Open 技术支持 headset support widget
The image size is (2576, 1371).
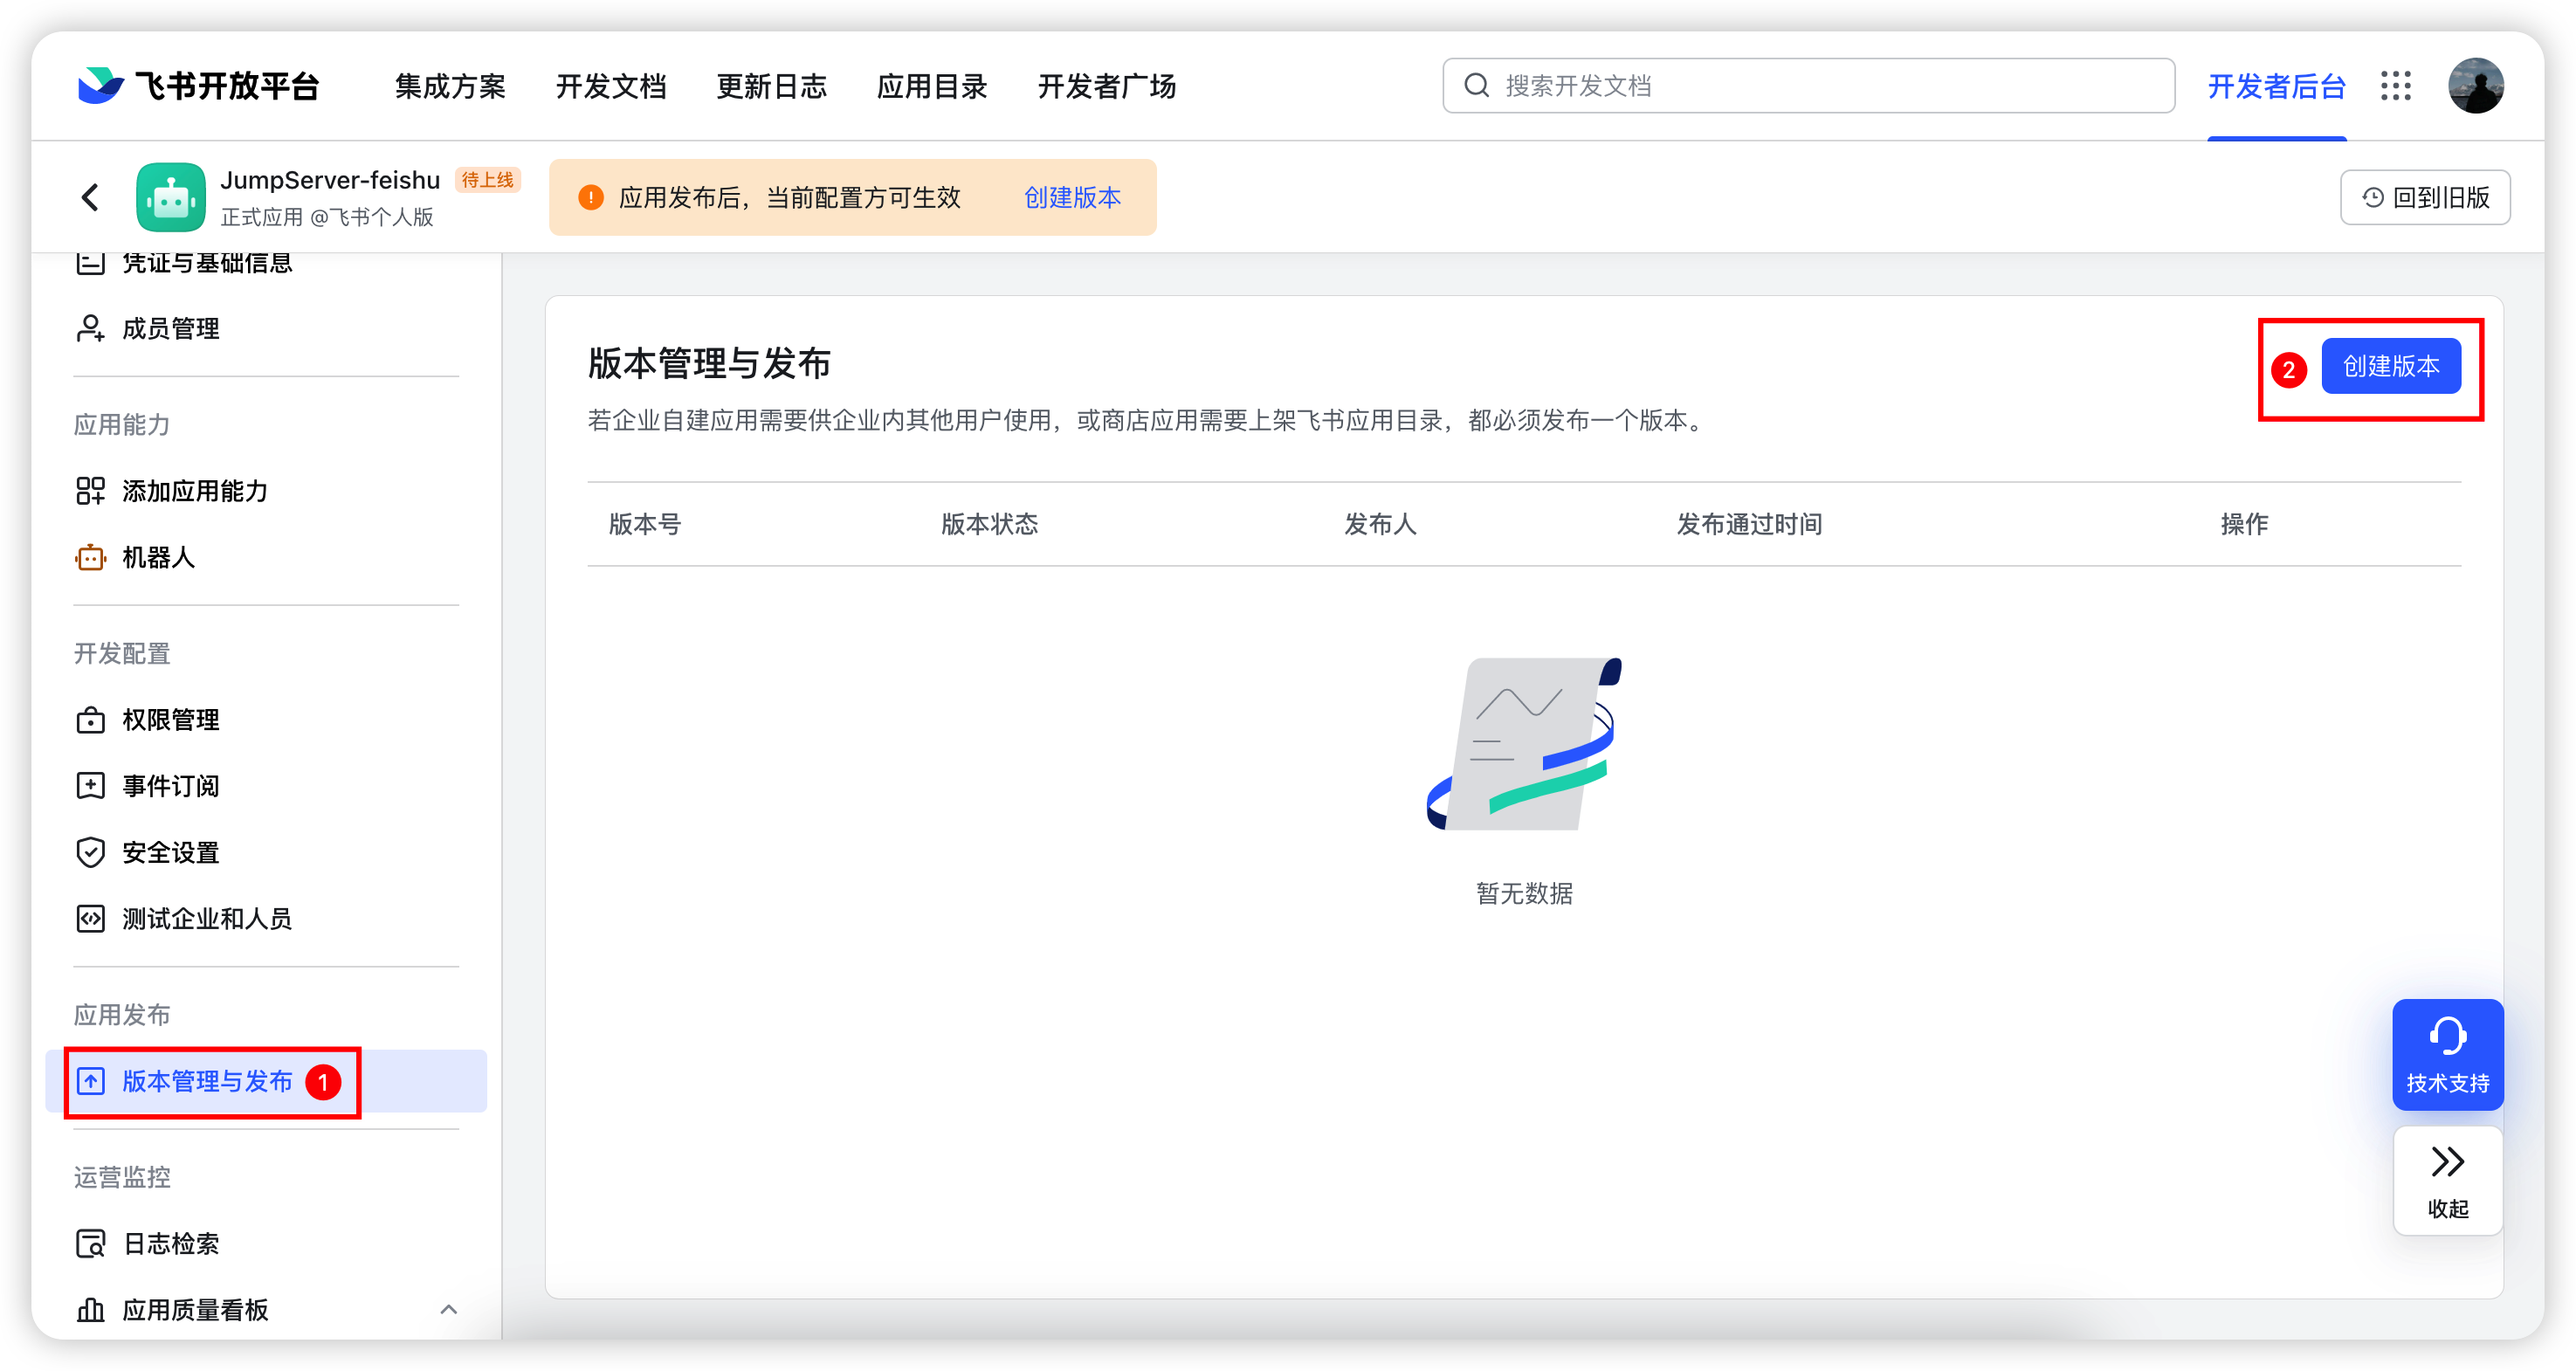point(2448,1054)
